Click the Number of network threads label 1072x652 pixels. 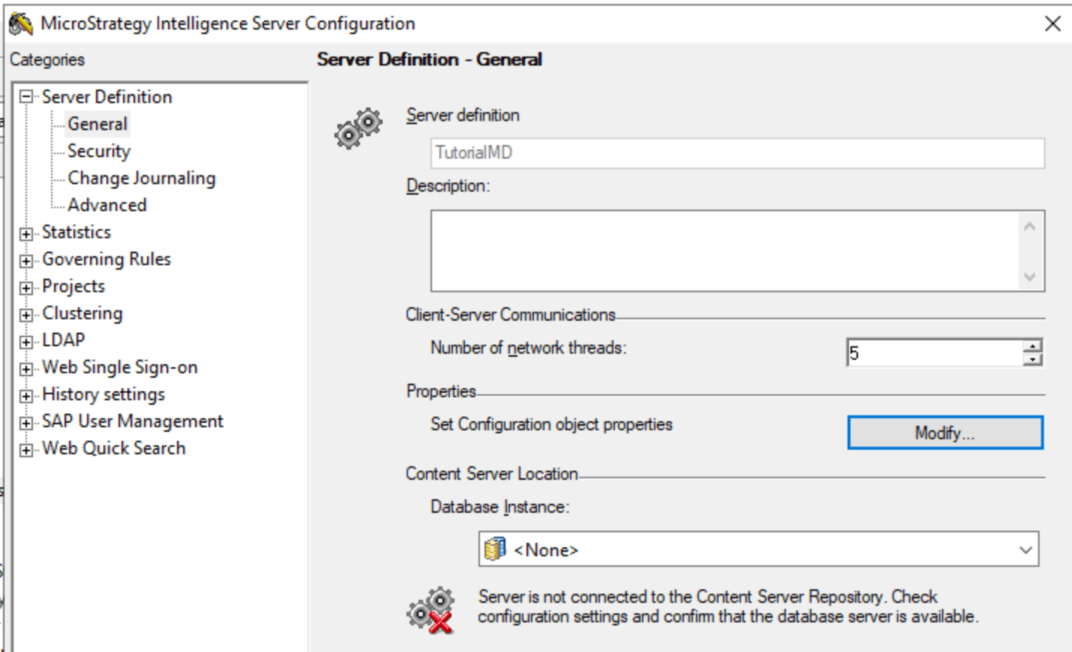(528, 348)
